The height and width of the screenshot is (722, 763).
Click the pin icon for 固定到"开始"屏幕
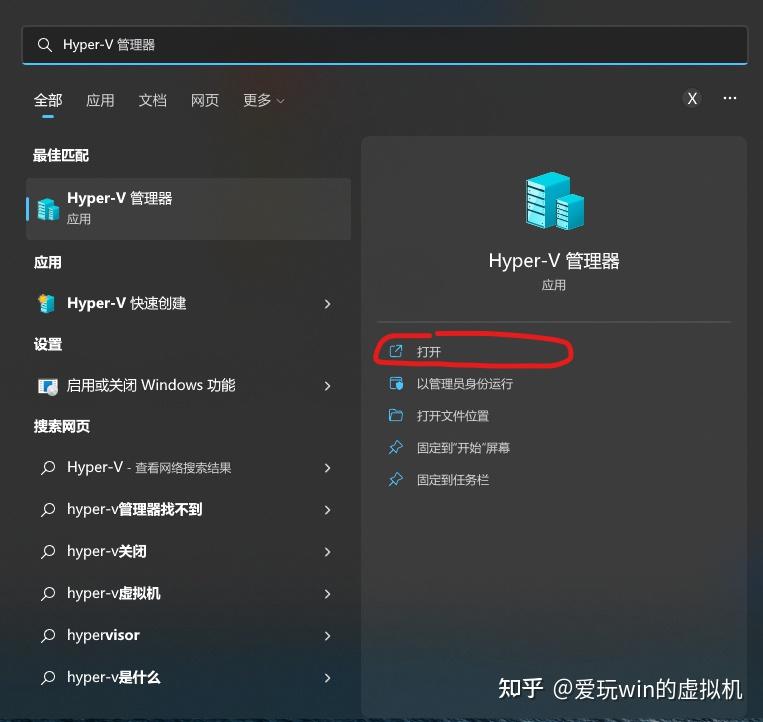[396, 448]
